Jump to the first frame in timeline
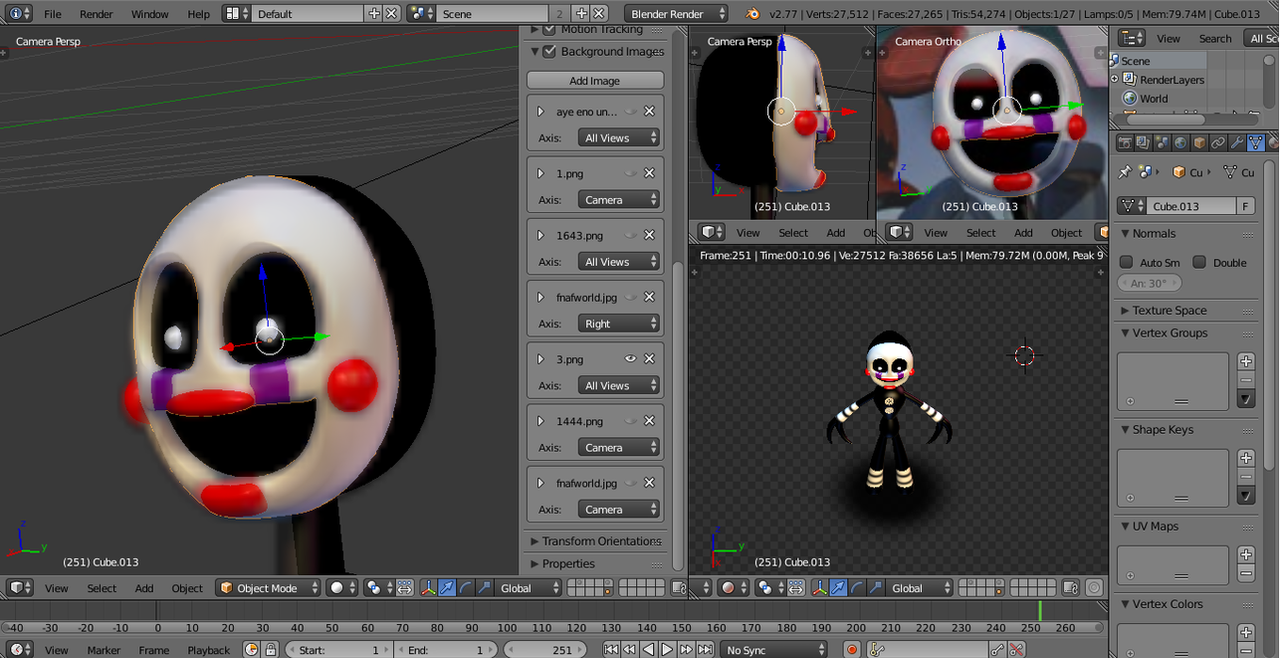This screenshot has height=658, width=1280. 611,650
